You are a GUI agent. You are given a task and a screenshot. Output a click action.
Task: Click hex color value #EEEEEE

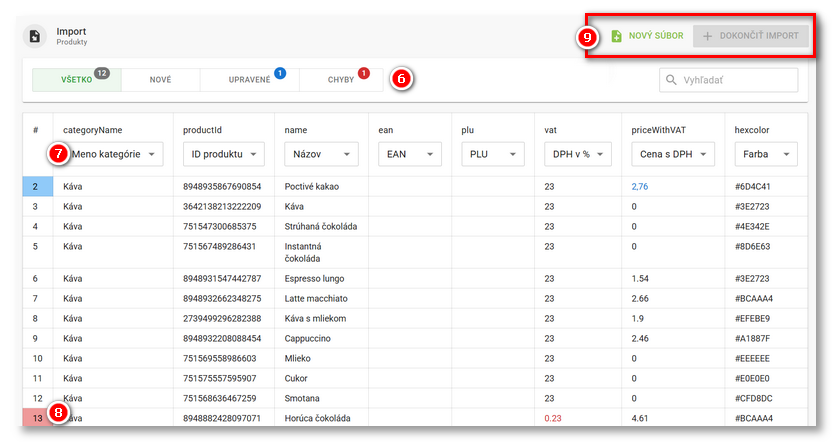coord(752,358)
